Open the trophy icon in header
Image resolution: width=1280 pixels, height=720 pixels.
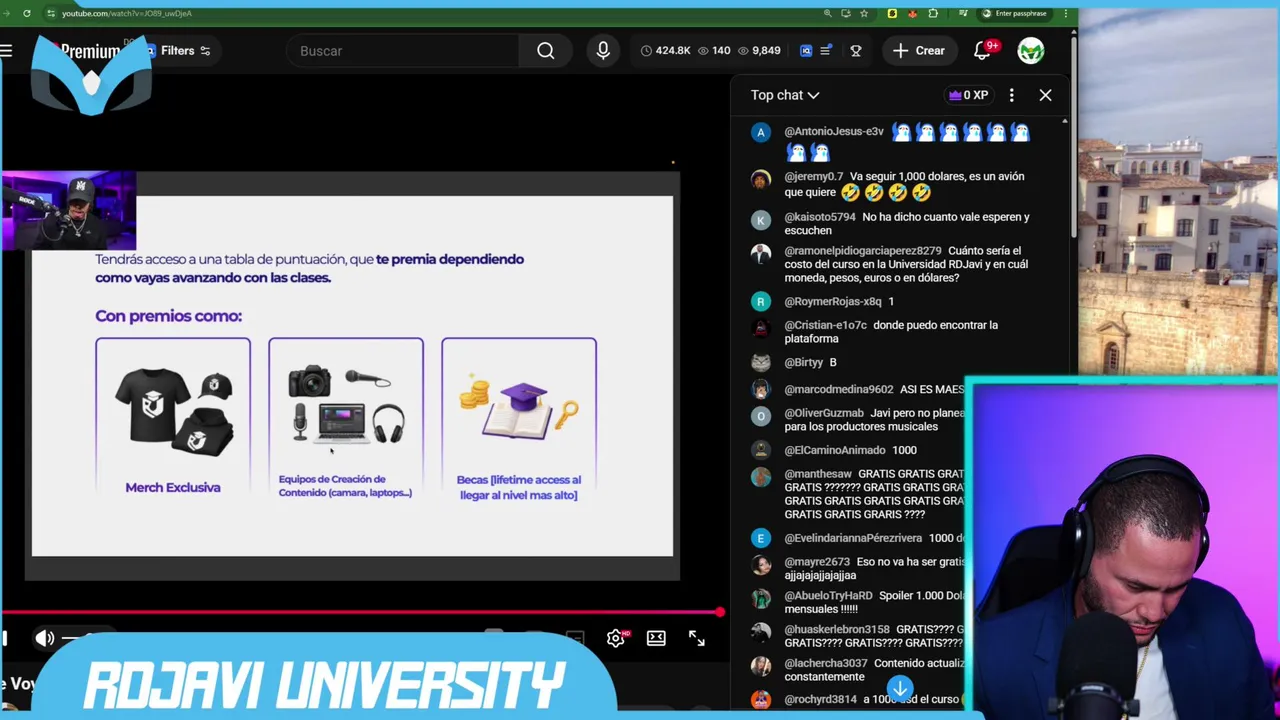click(856, 50)
